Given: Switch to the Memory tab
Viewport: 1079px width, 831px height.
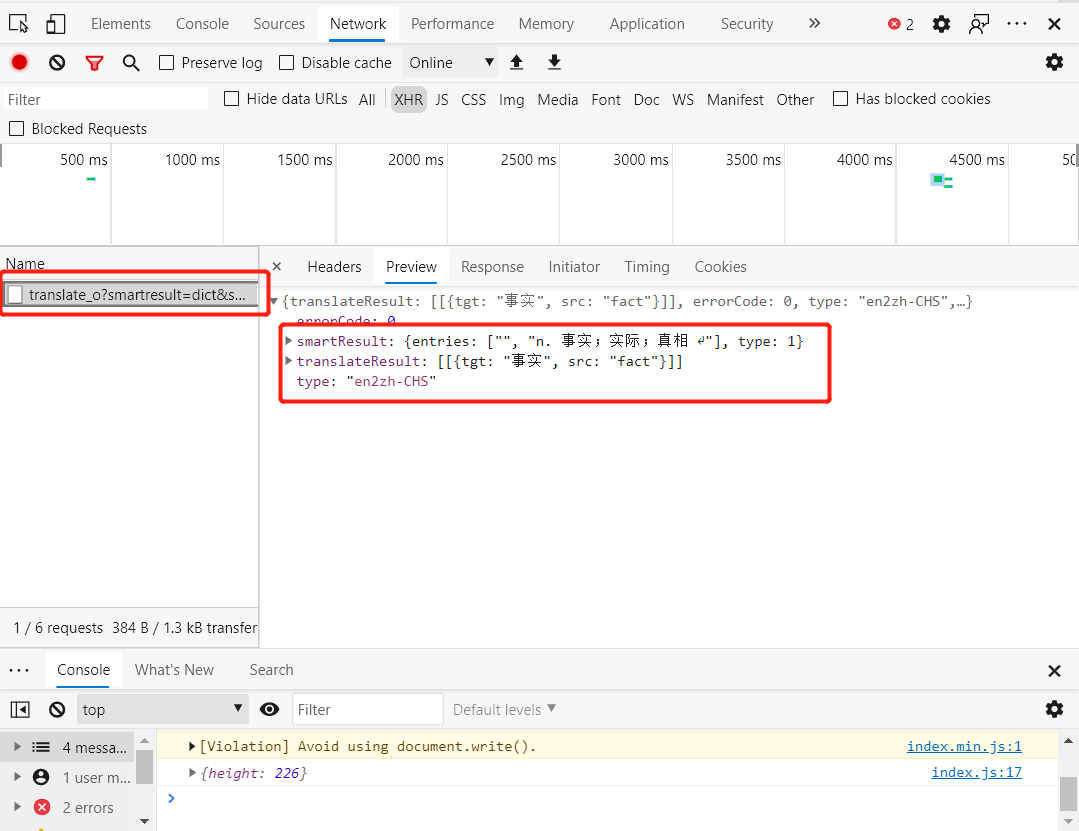Looking at the screenshot, I should tap(546, 24).
